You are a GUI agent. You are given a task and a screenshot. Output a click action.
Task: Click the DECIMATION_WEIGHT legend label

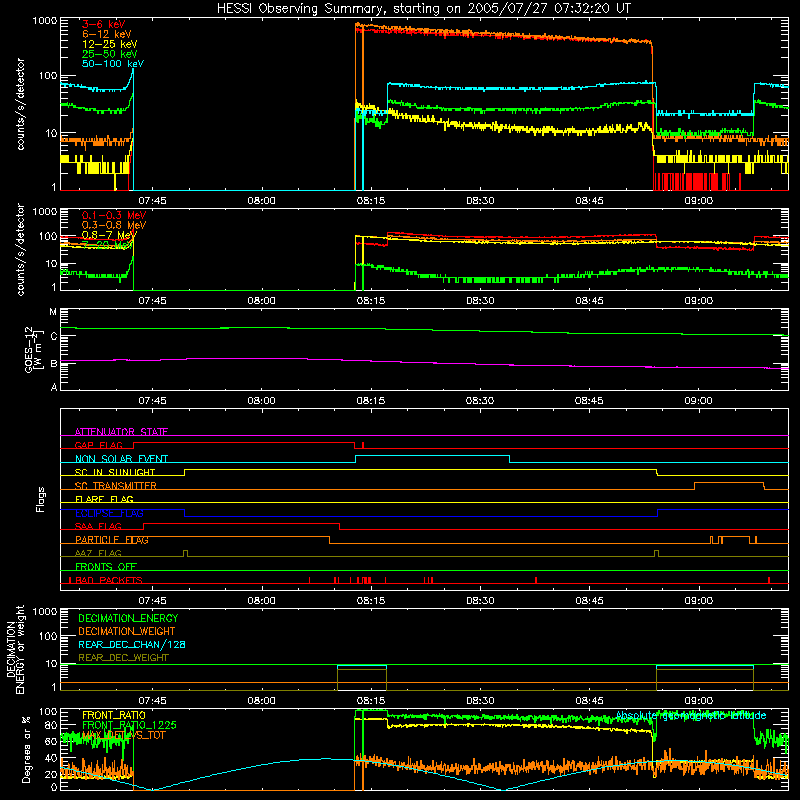coord(127,632)
